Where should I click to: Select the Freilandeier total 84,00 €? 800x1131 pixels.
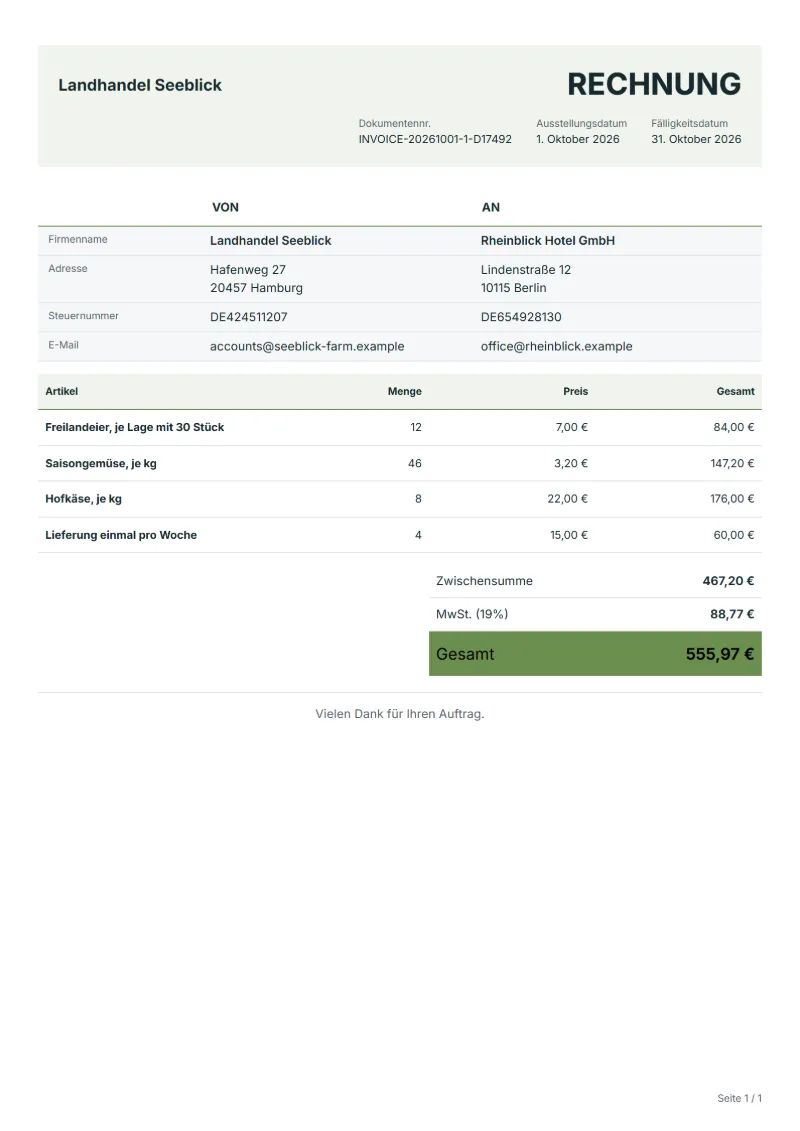(x=734, y=427)
